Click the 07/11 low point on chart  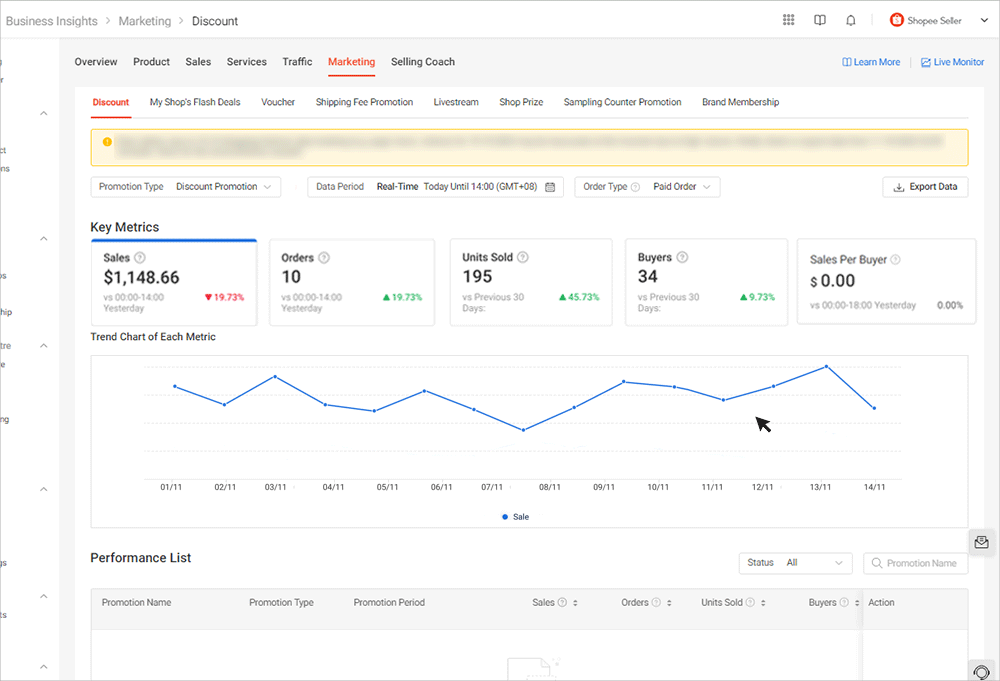(x=524, y=430)
